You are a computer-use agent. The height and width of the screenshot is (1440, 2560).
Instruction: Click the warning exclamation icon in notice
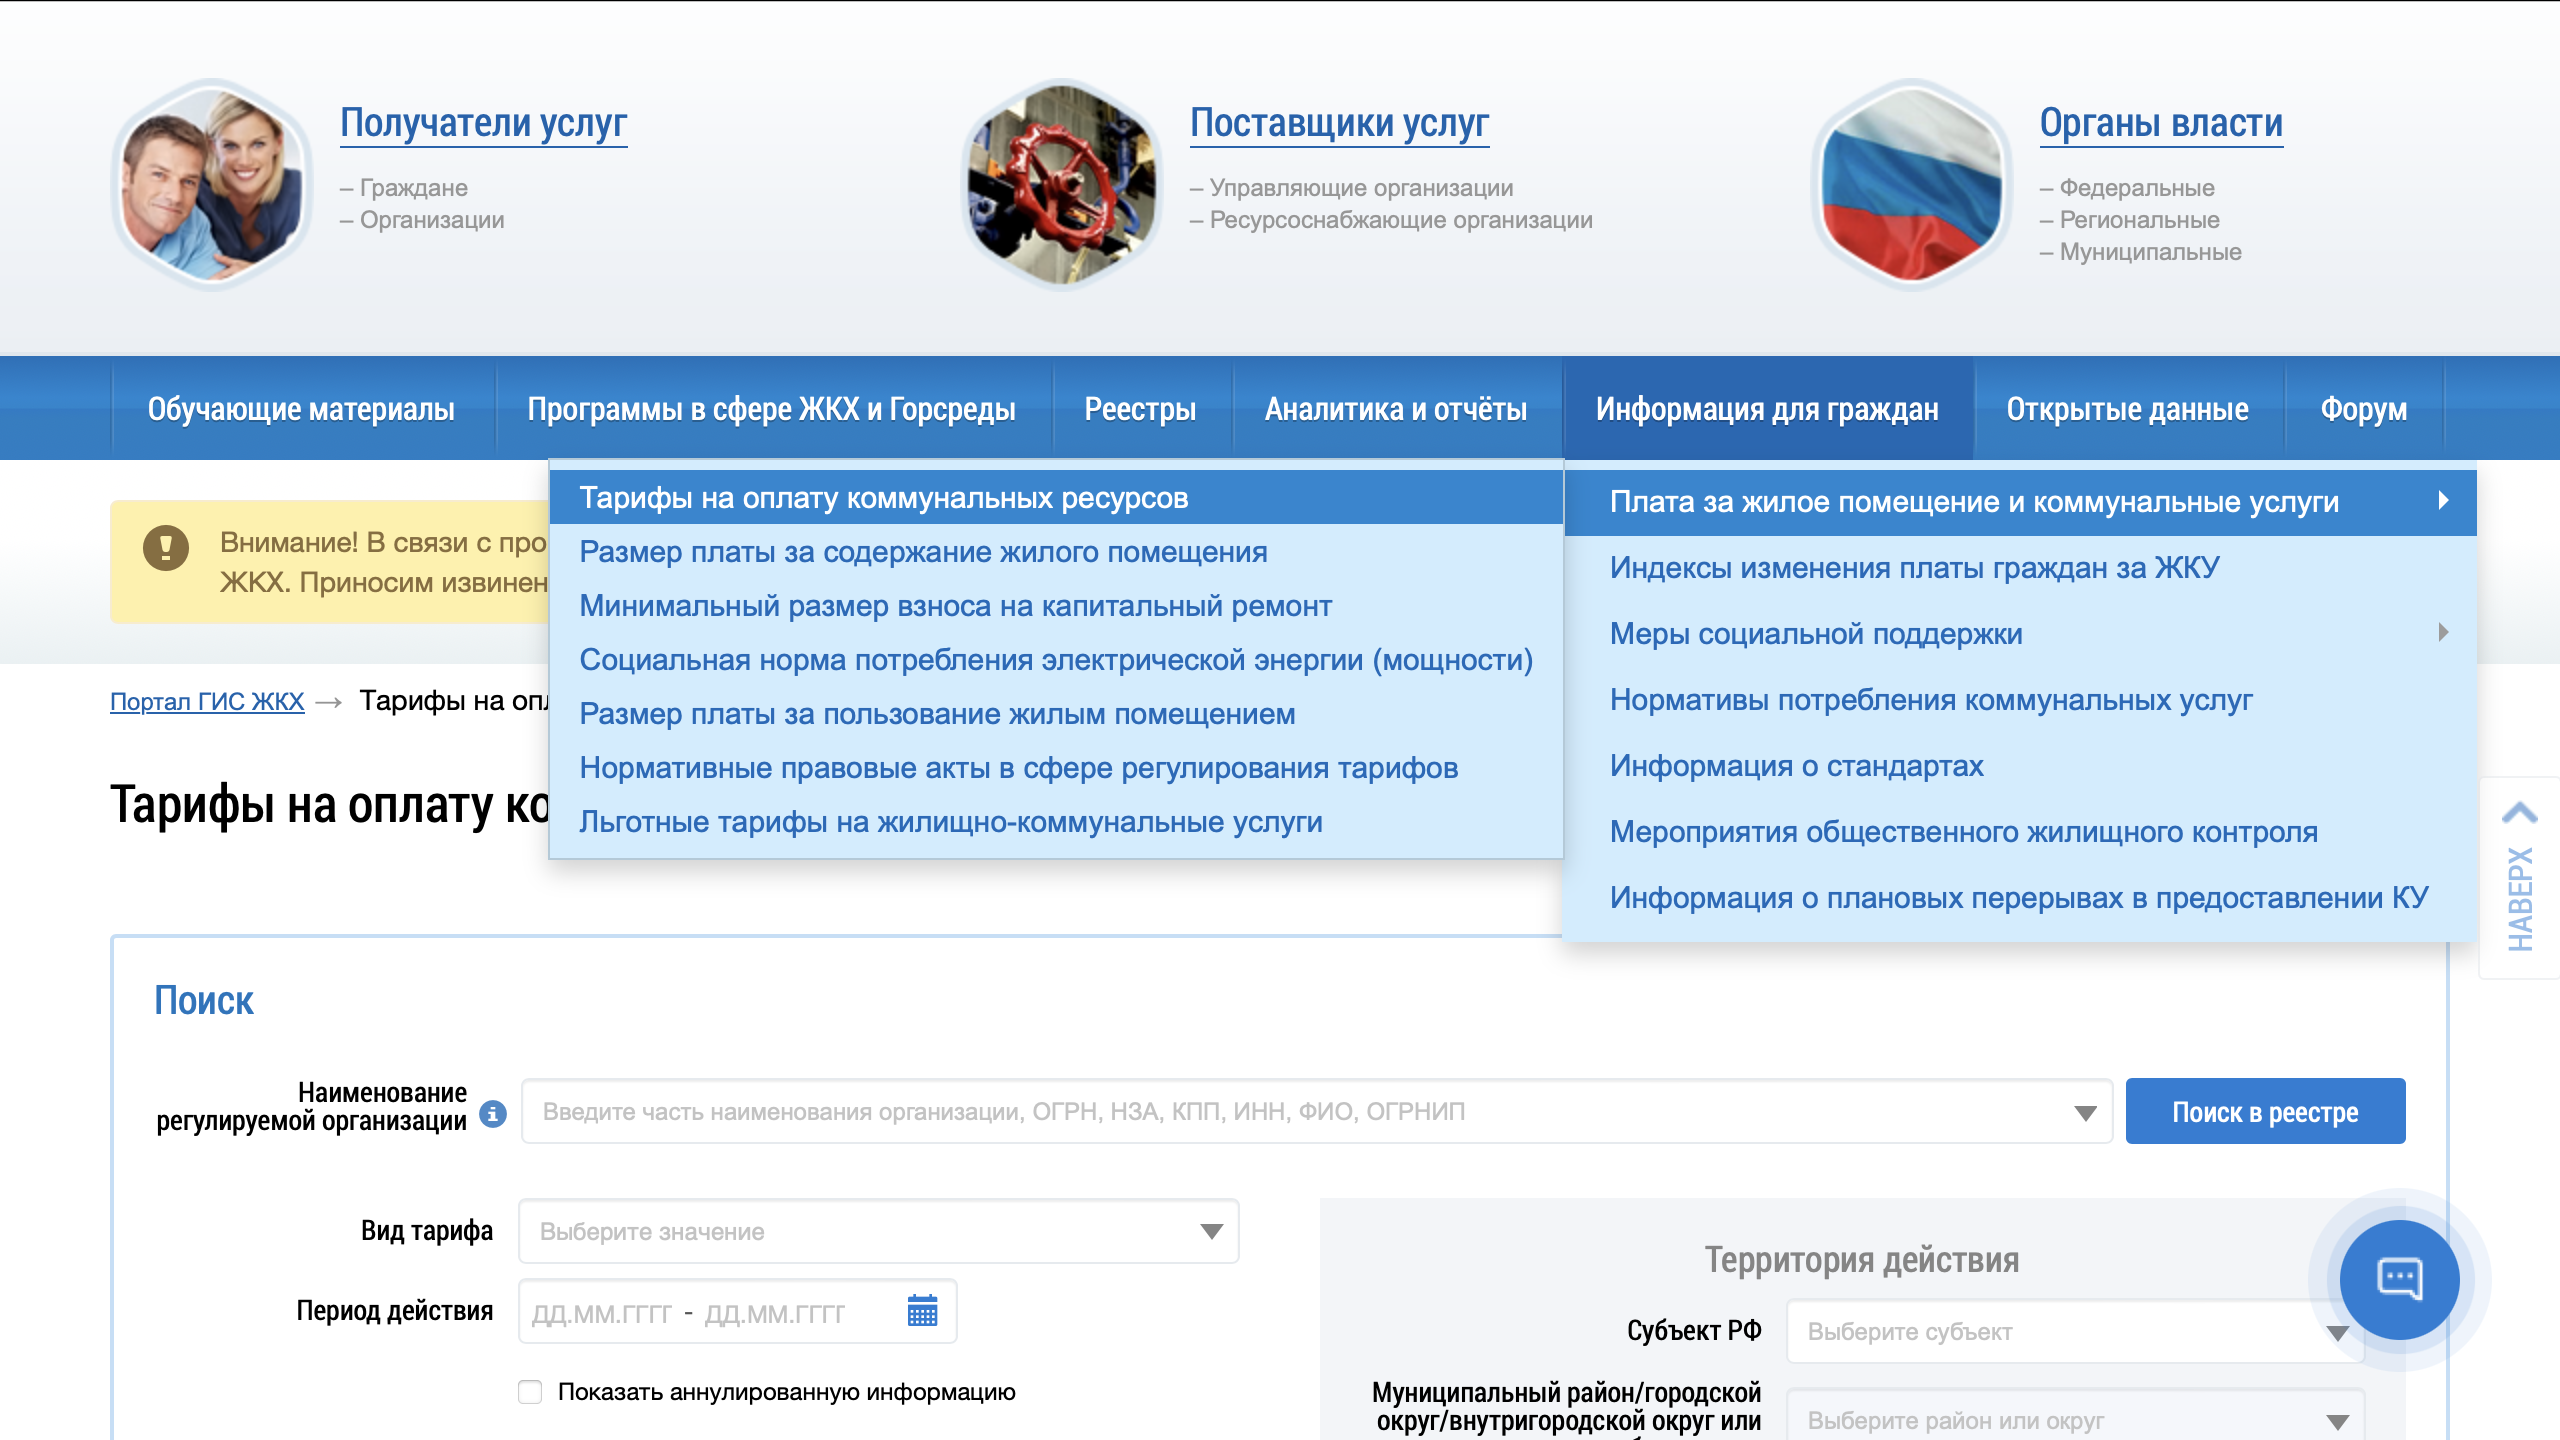click(x=166, y=547)
